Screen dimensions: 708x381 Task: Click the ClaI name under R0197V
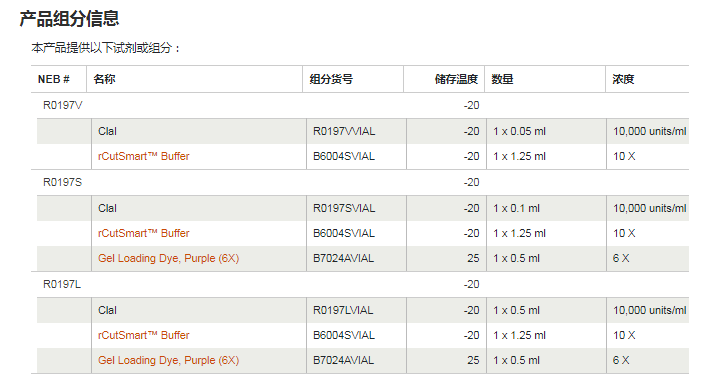tap(107, 131)
